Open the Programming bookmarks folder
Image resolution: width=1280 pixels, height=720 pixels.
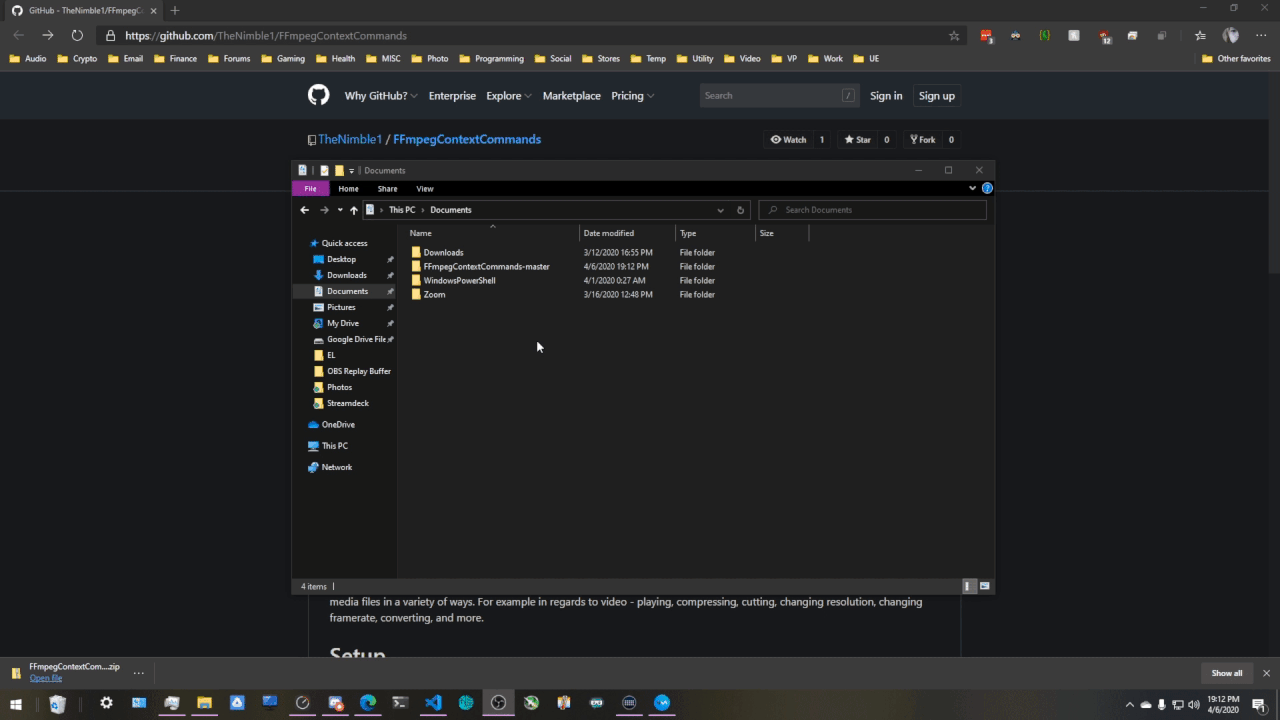click(x=492, y=59)
